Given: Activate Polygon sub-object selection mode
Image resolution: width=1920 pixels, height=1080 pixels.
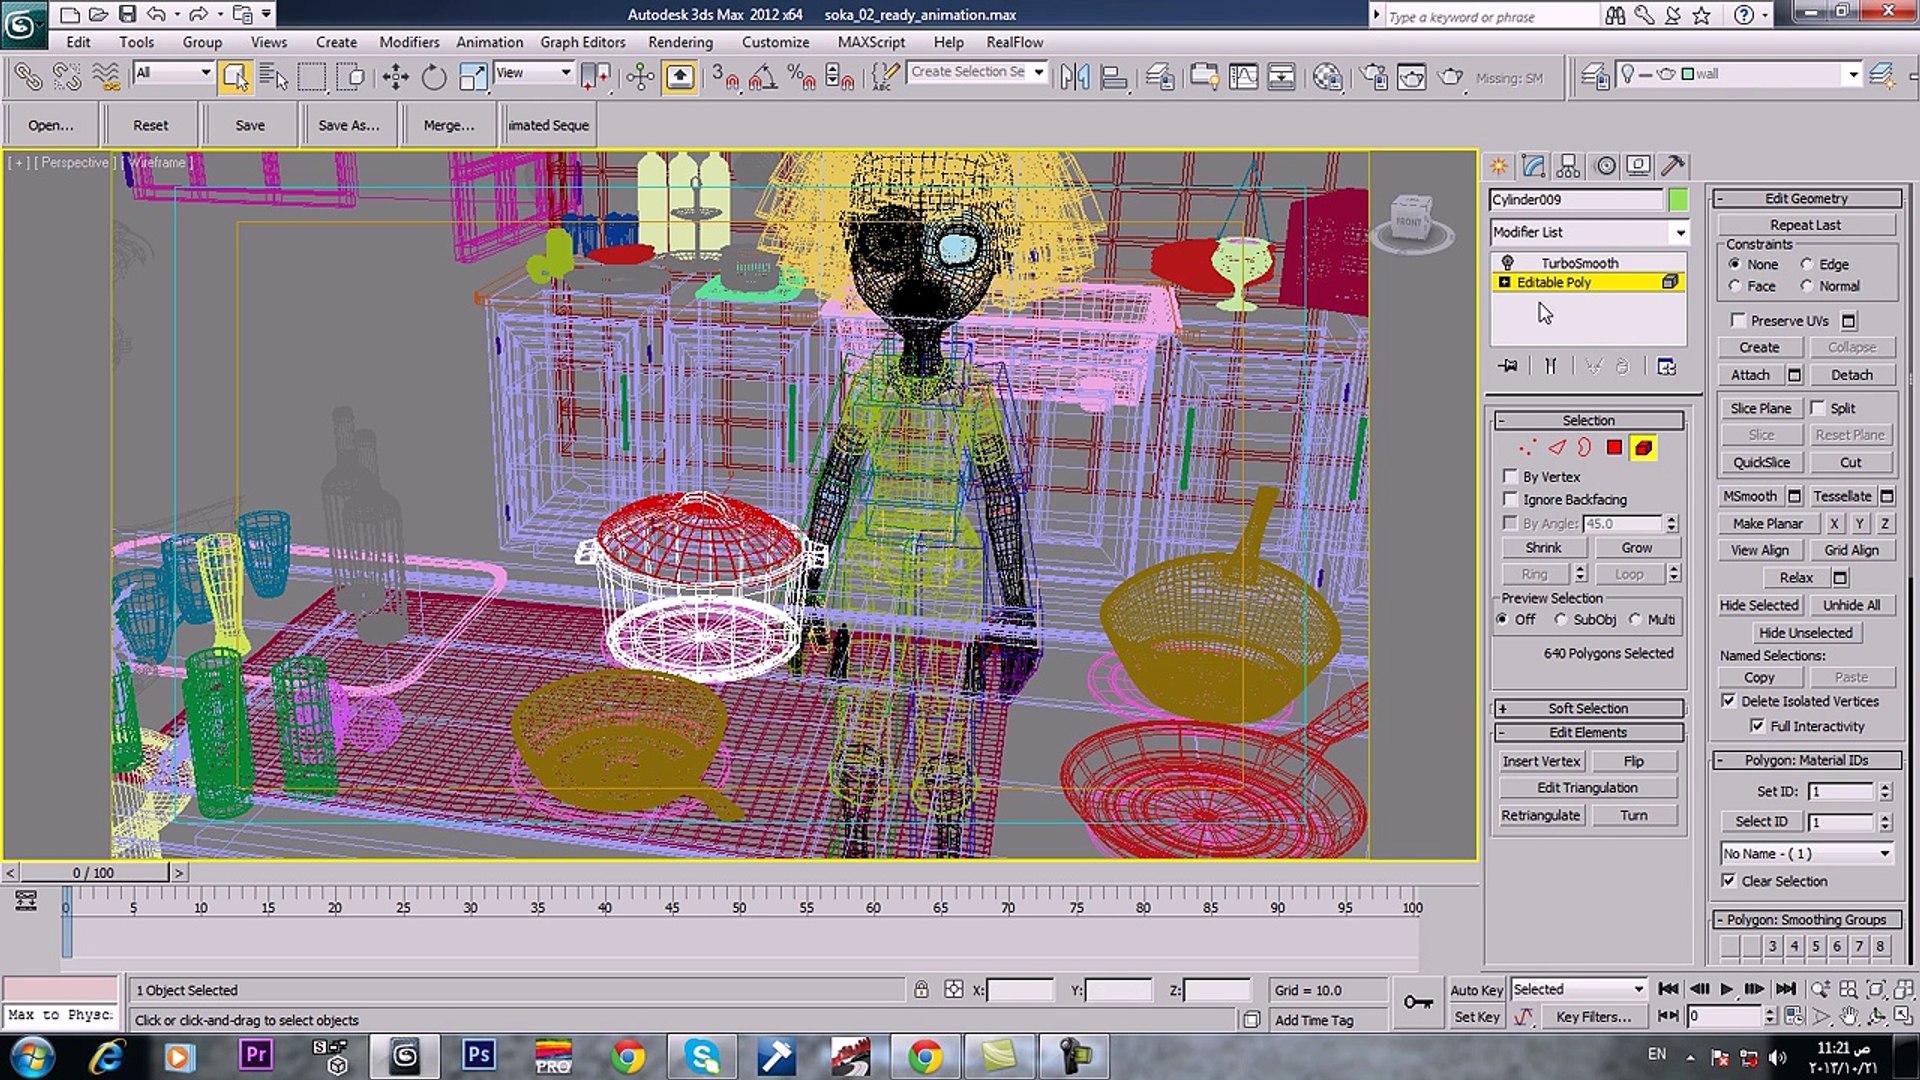Looking at the screenshot, I should (1614, 448).
